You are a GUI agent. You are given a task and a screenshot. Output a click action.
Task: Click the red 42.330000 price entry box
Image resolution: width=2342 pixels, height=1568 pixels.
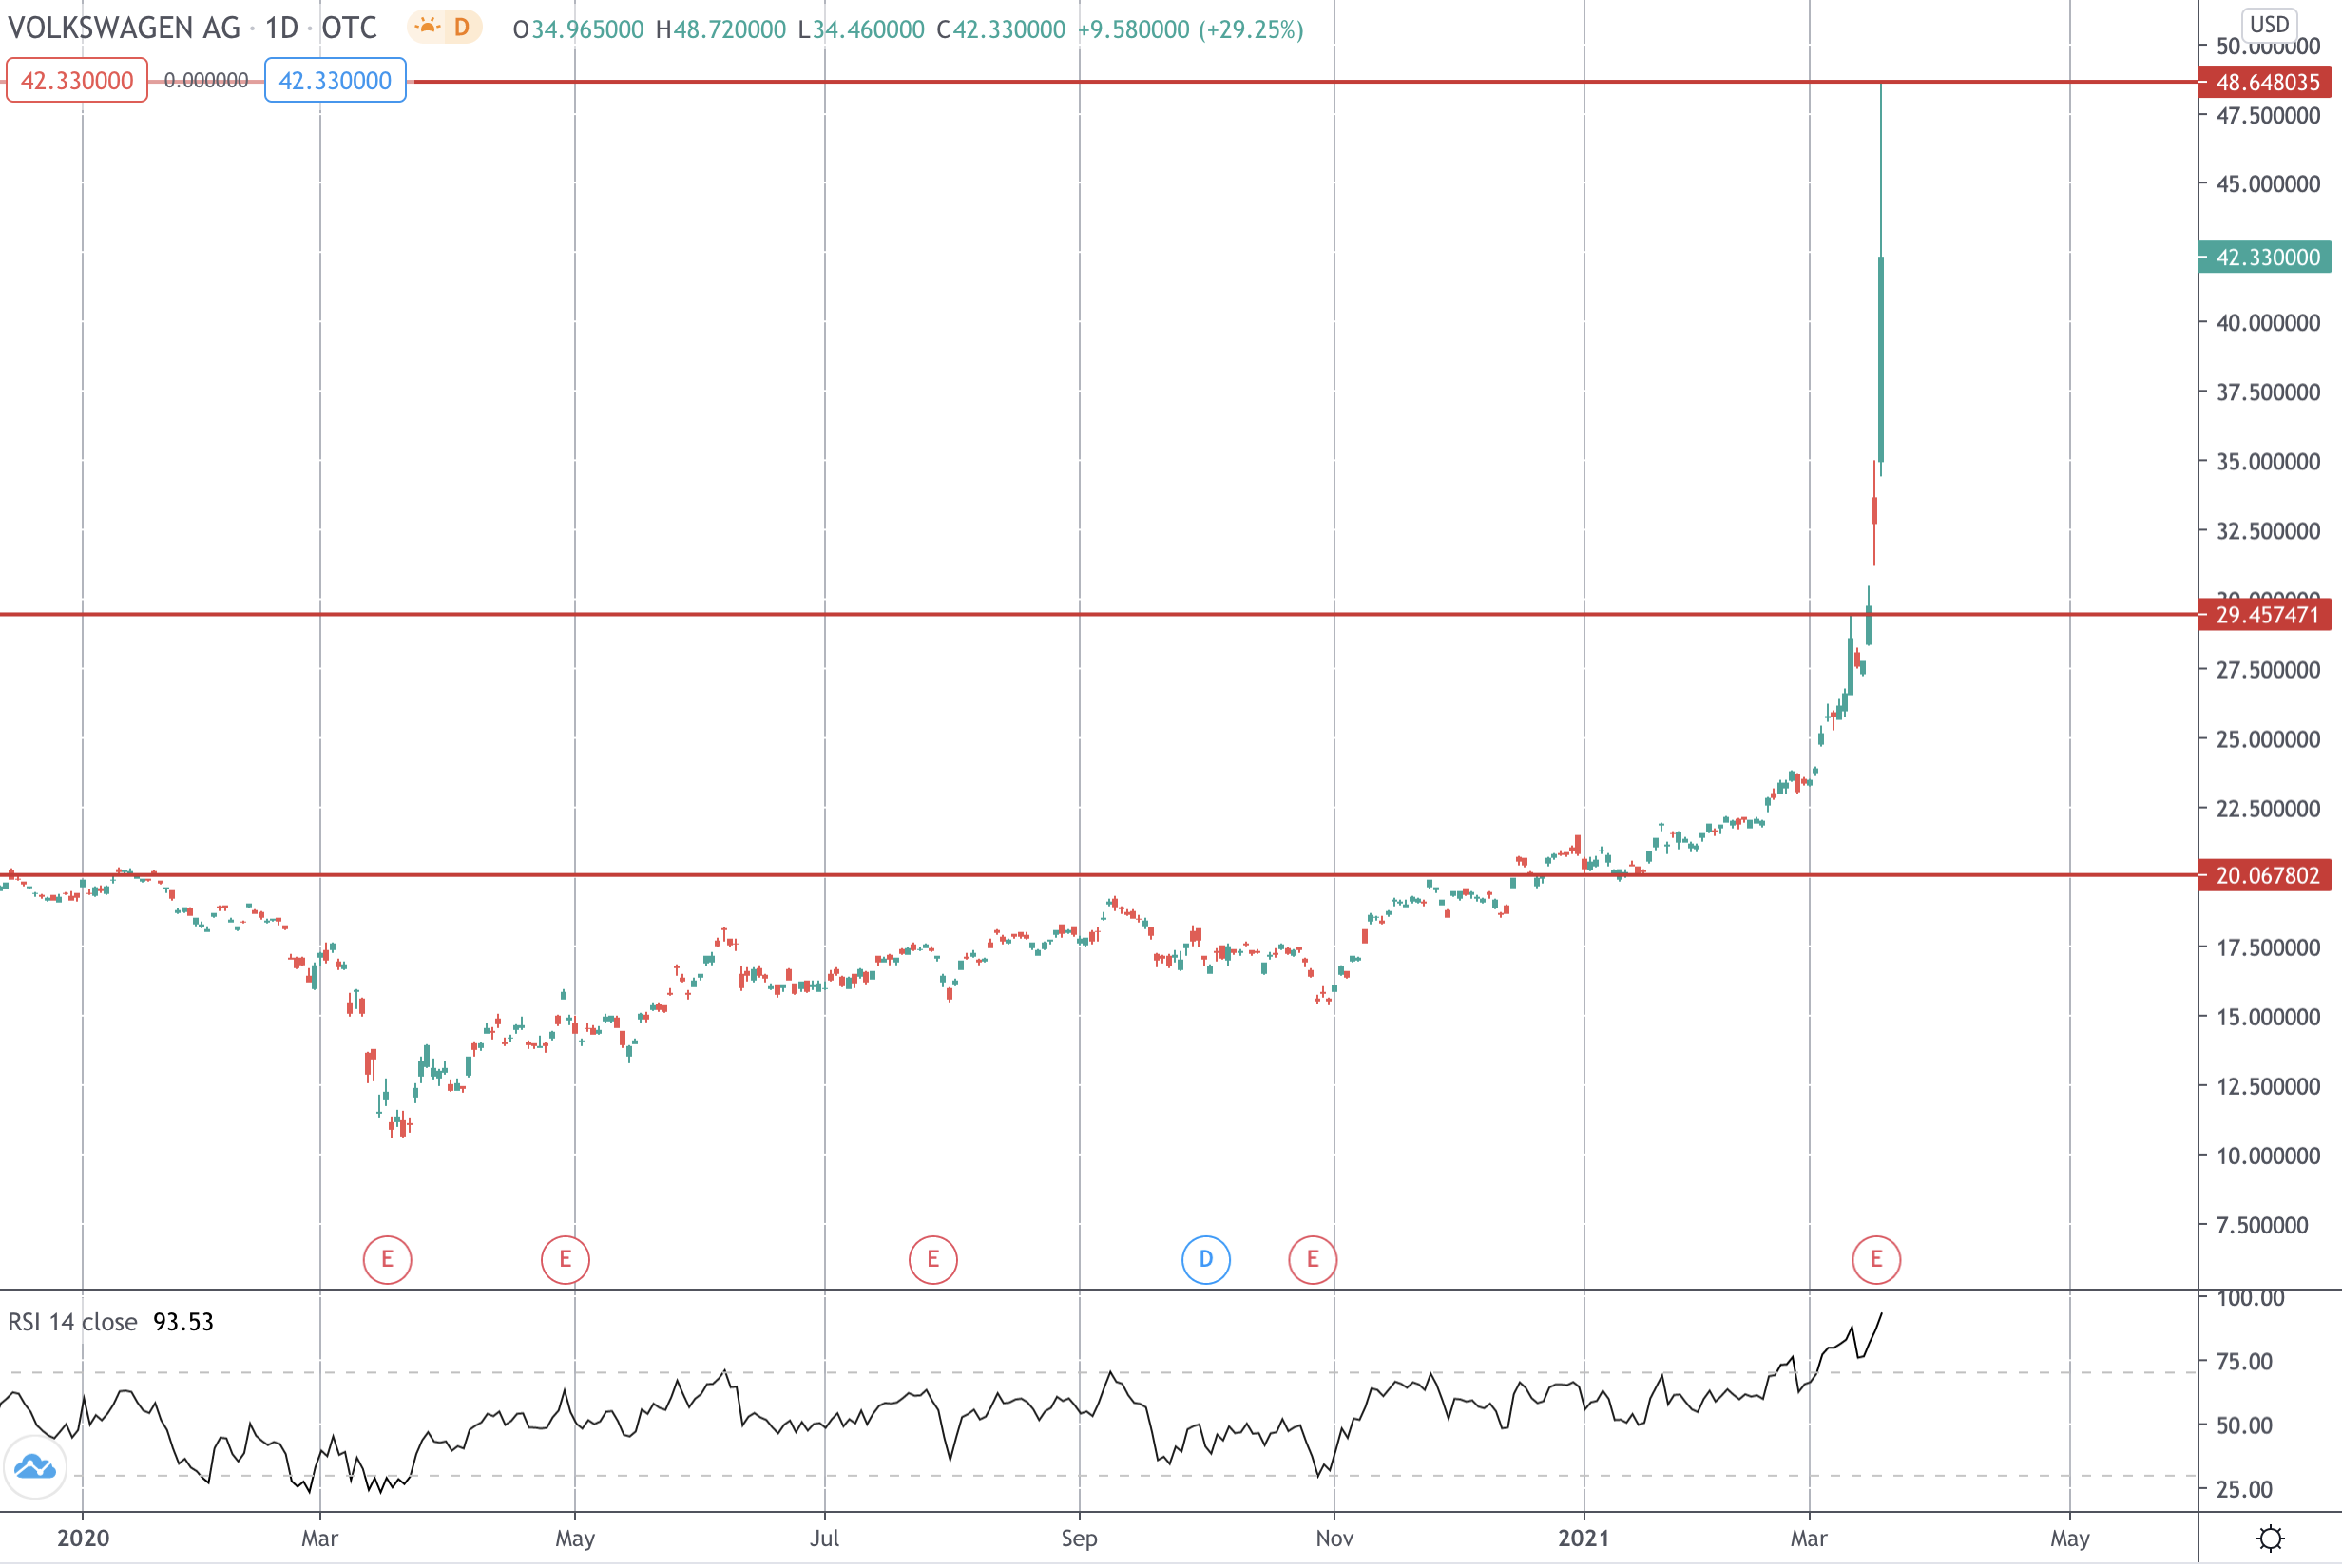point(75,80)
